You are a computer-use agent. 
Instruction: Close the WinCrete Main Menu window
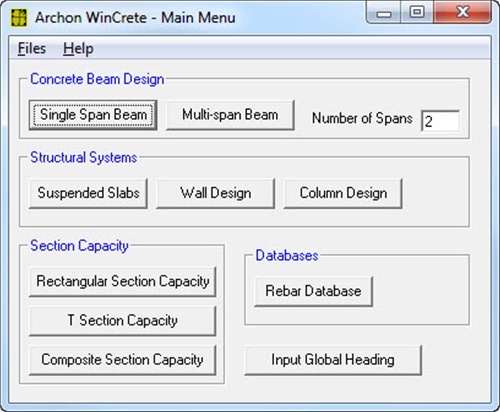463,13
